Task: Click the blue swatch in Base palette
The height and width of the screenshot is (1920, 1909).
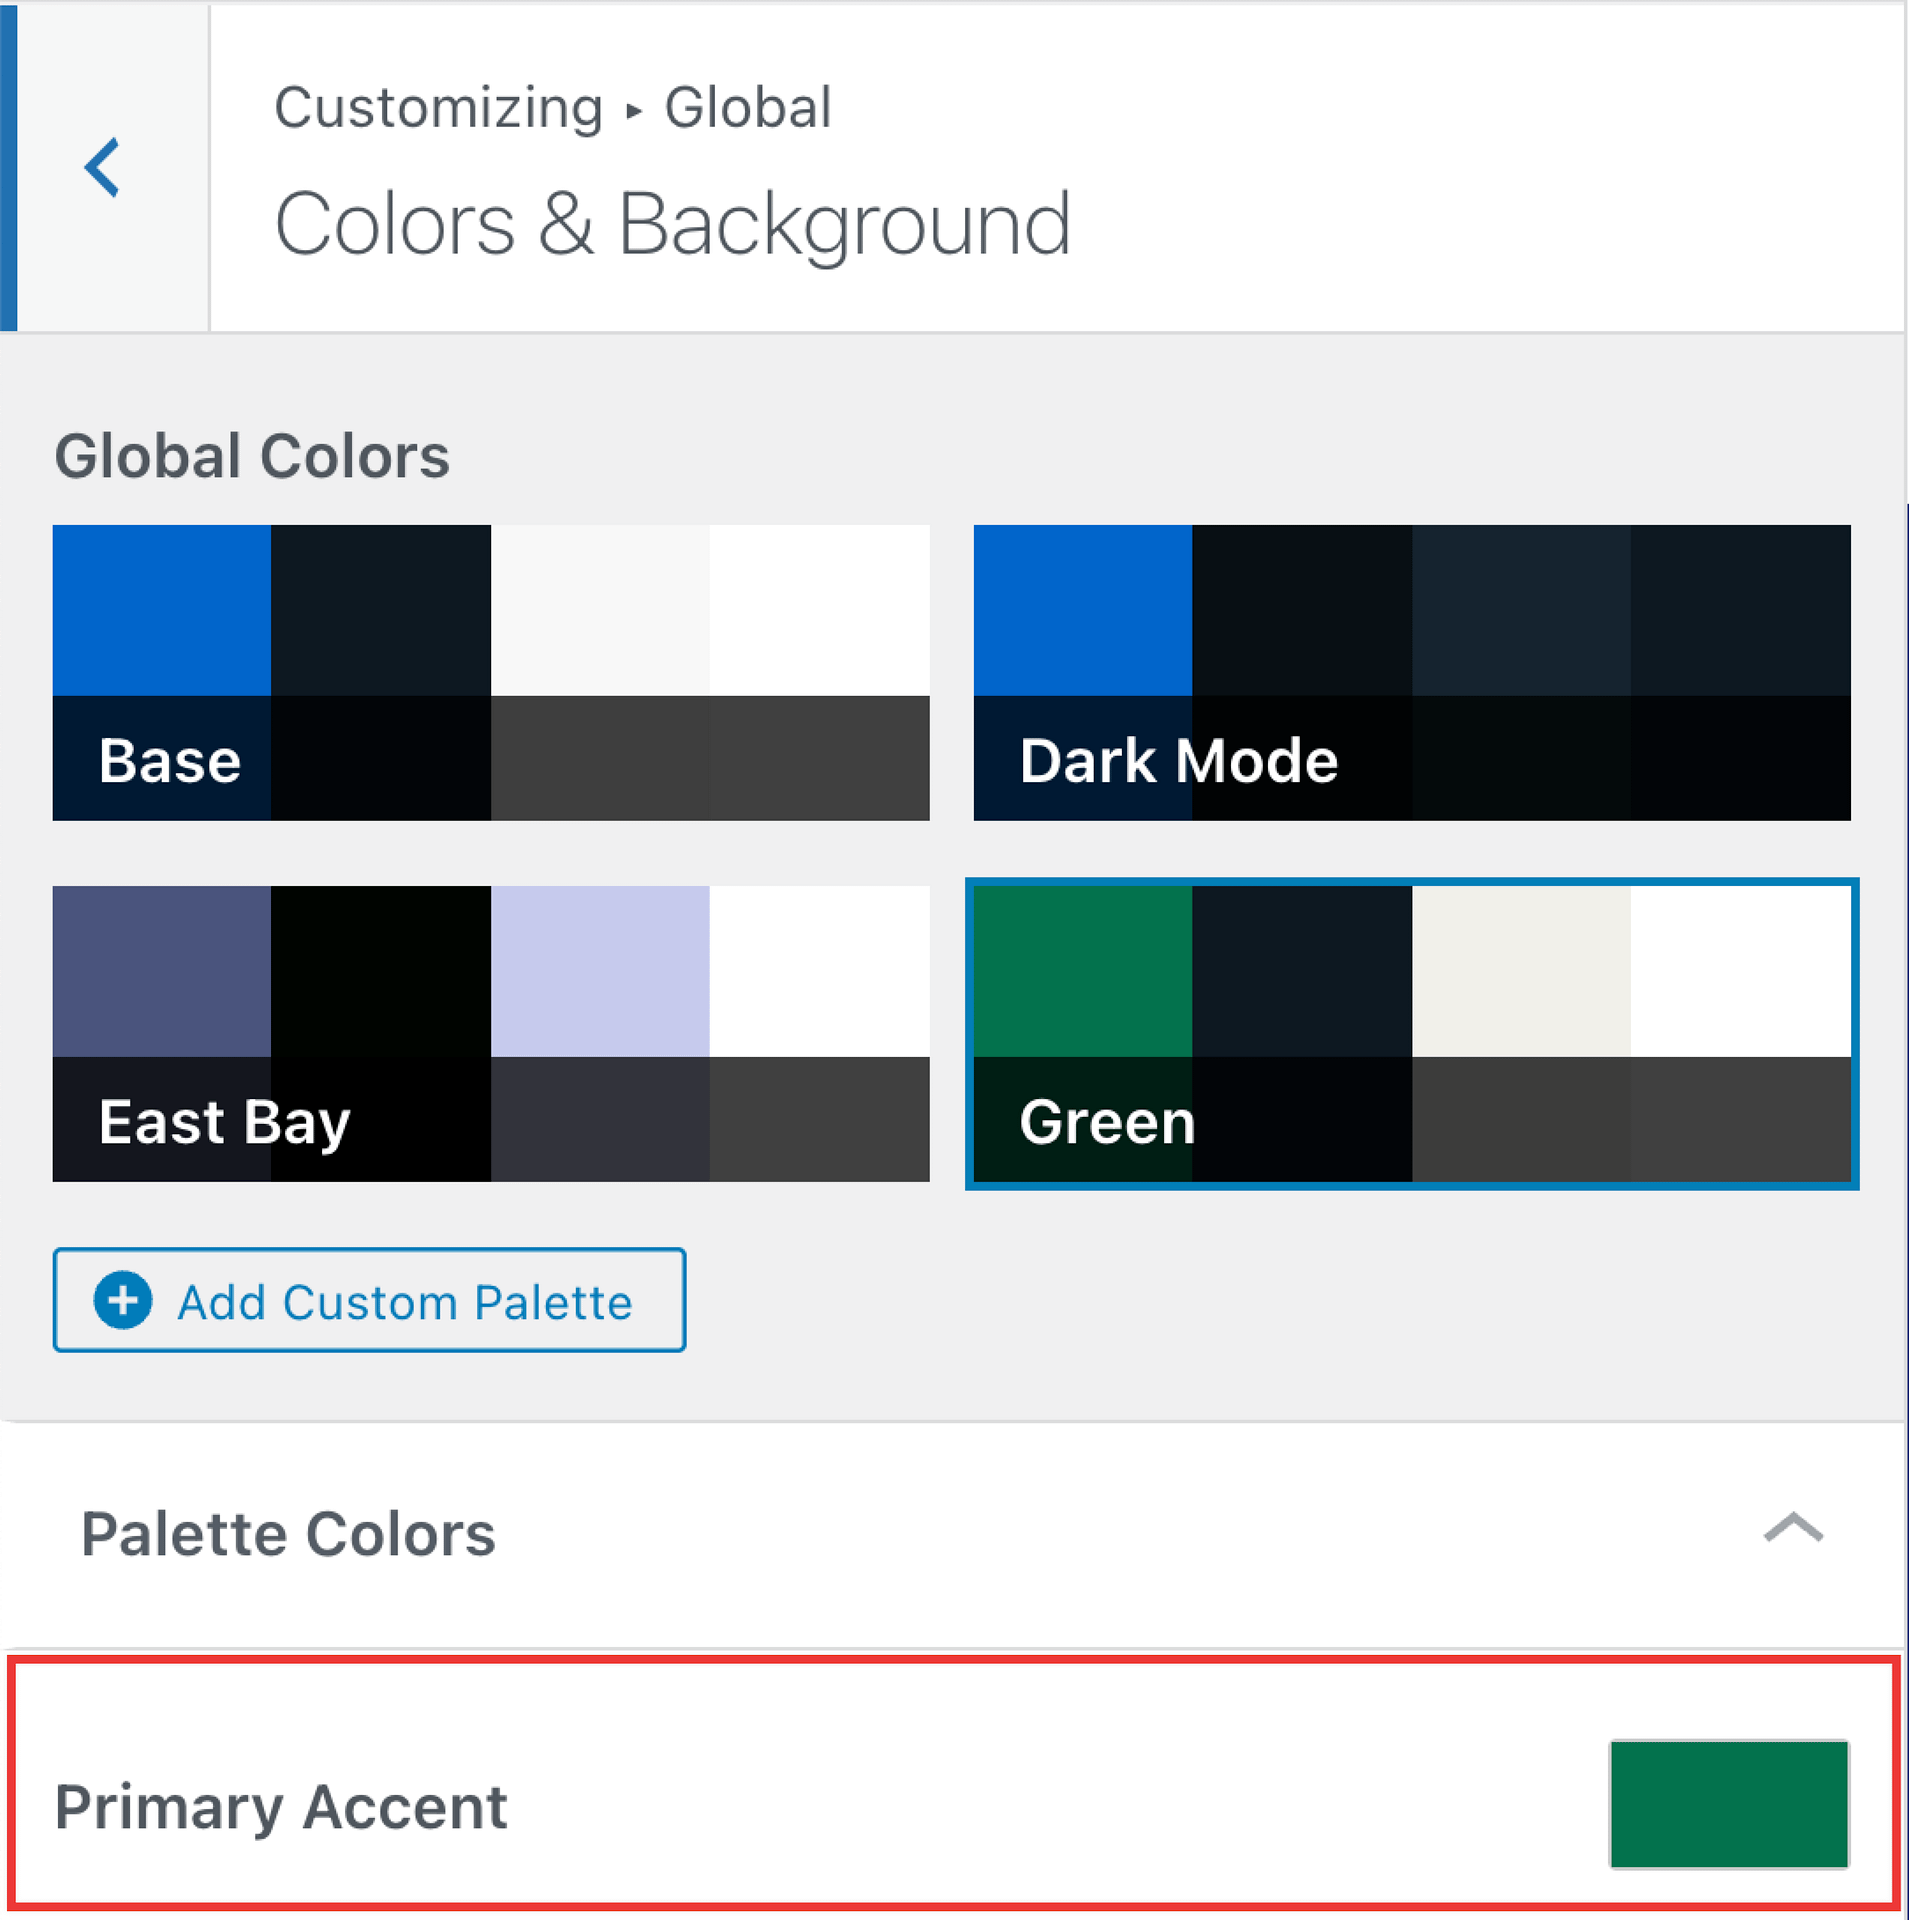Action: 162,610
